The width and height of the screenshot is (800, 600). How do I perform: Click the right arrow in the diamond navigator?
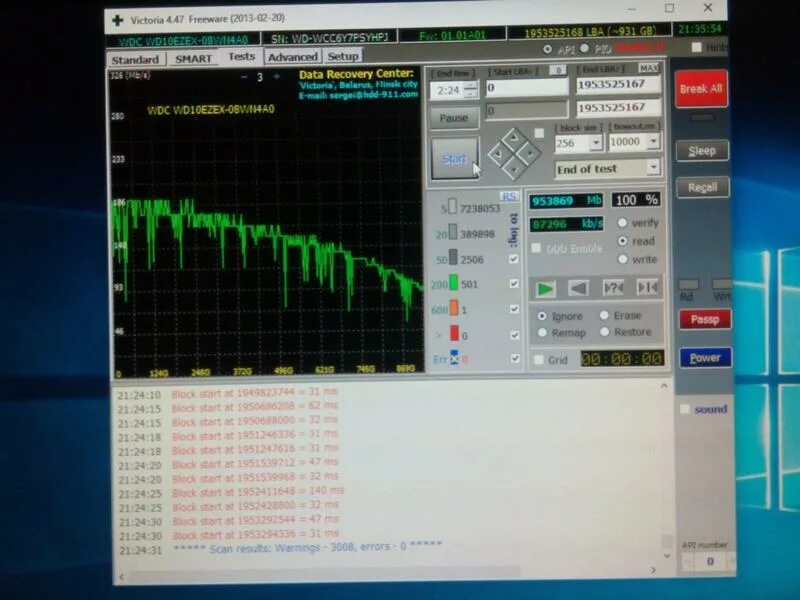pyautogui.click(x=530, y=153)
